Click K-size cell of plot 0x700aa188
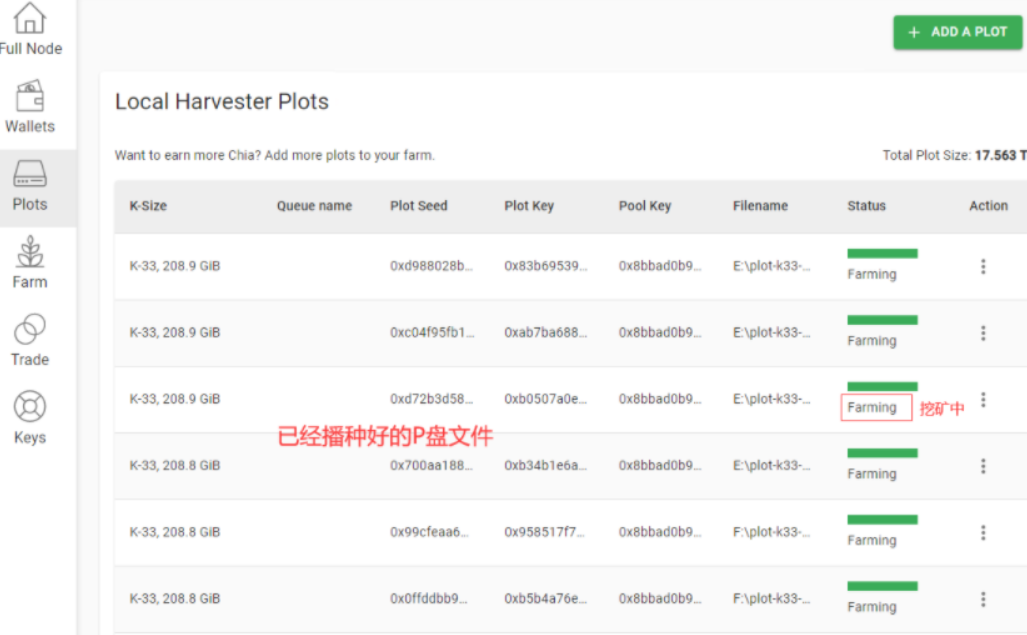Screen dimensions: 1027x635 [175, 465]
